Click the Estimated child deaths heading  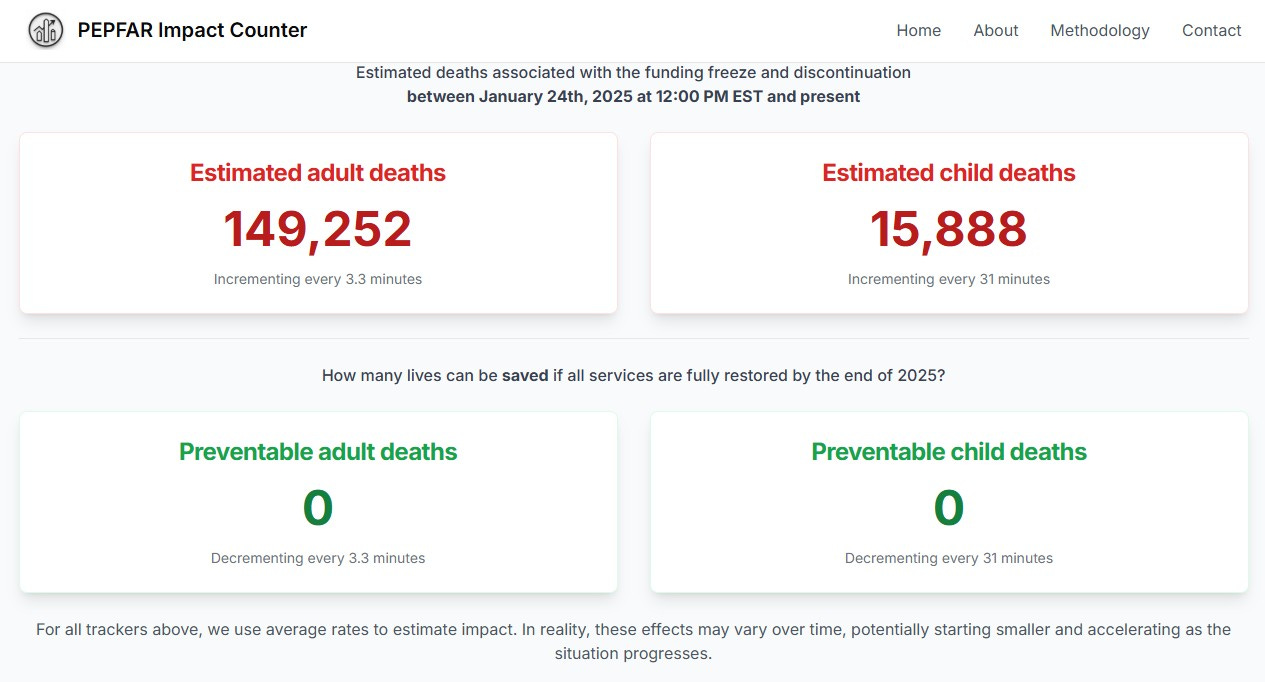click(x=949, y=173)
